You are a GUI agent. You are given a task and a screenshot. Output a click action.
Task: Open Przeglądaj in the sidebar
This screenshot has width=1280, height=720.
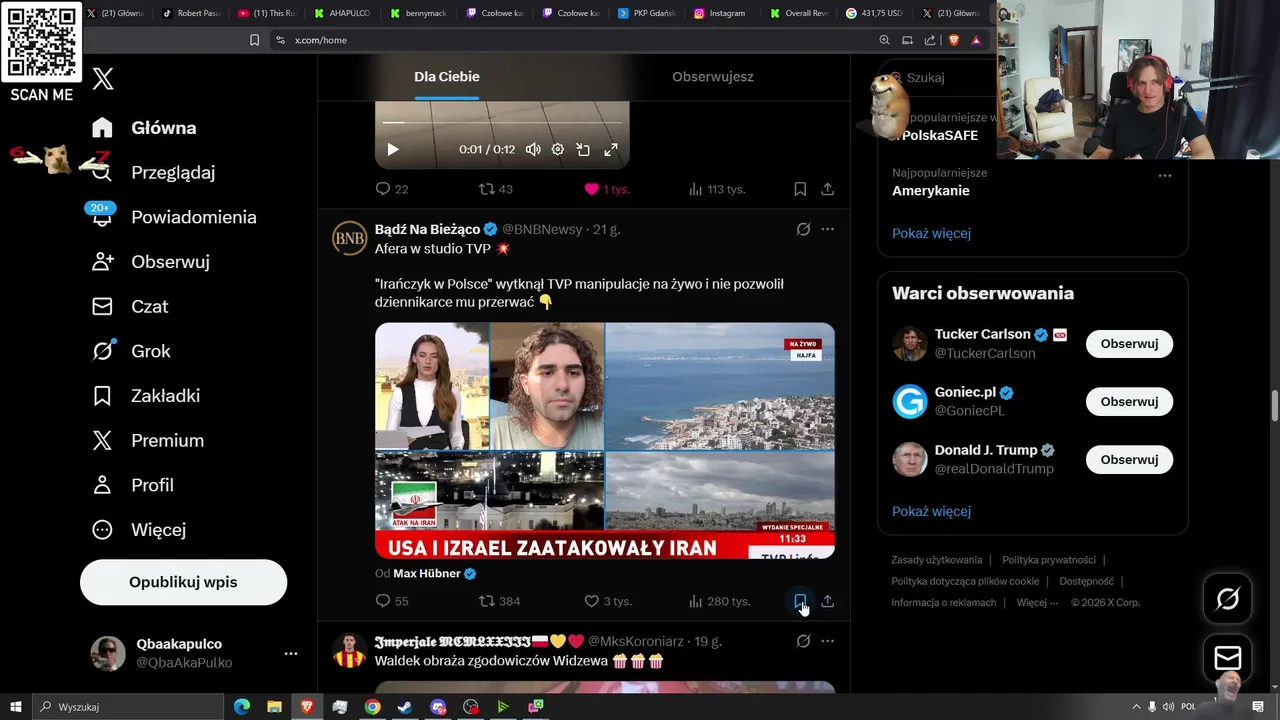[x=153, y=172]
